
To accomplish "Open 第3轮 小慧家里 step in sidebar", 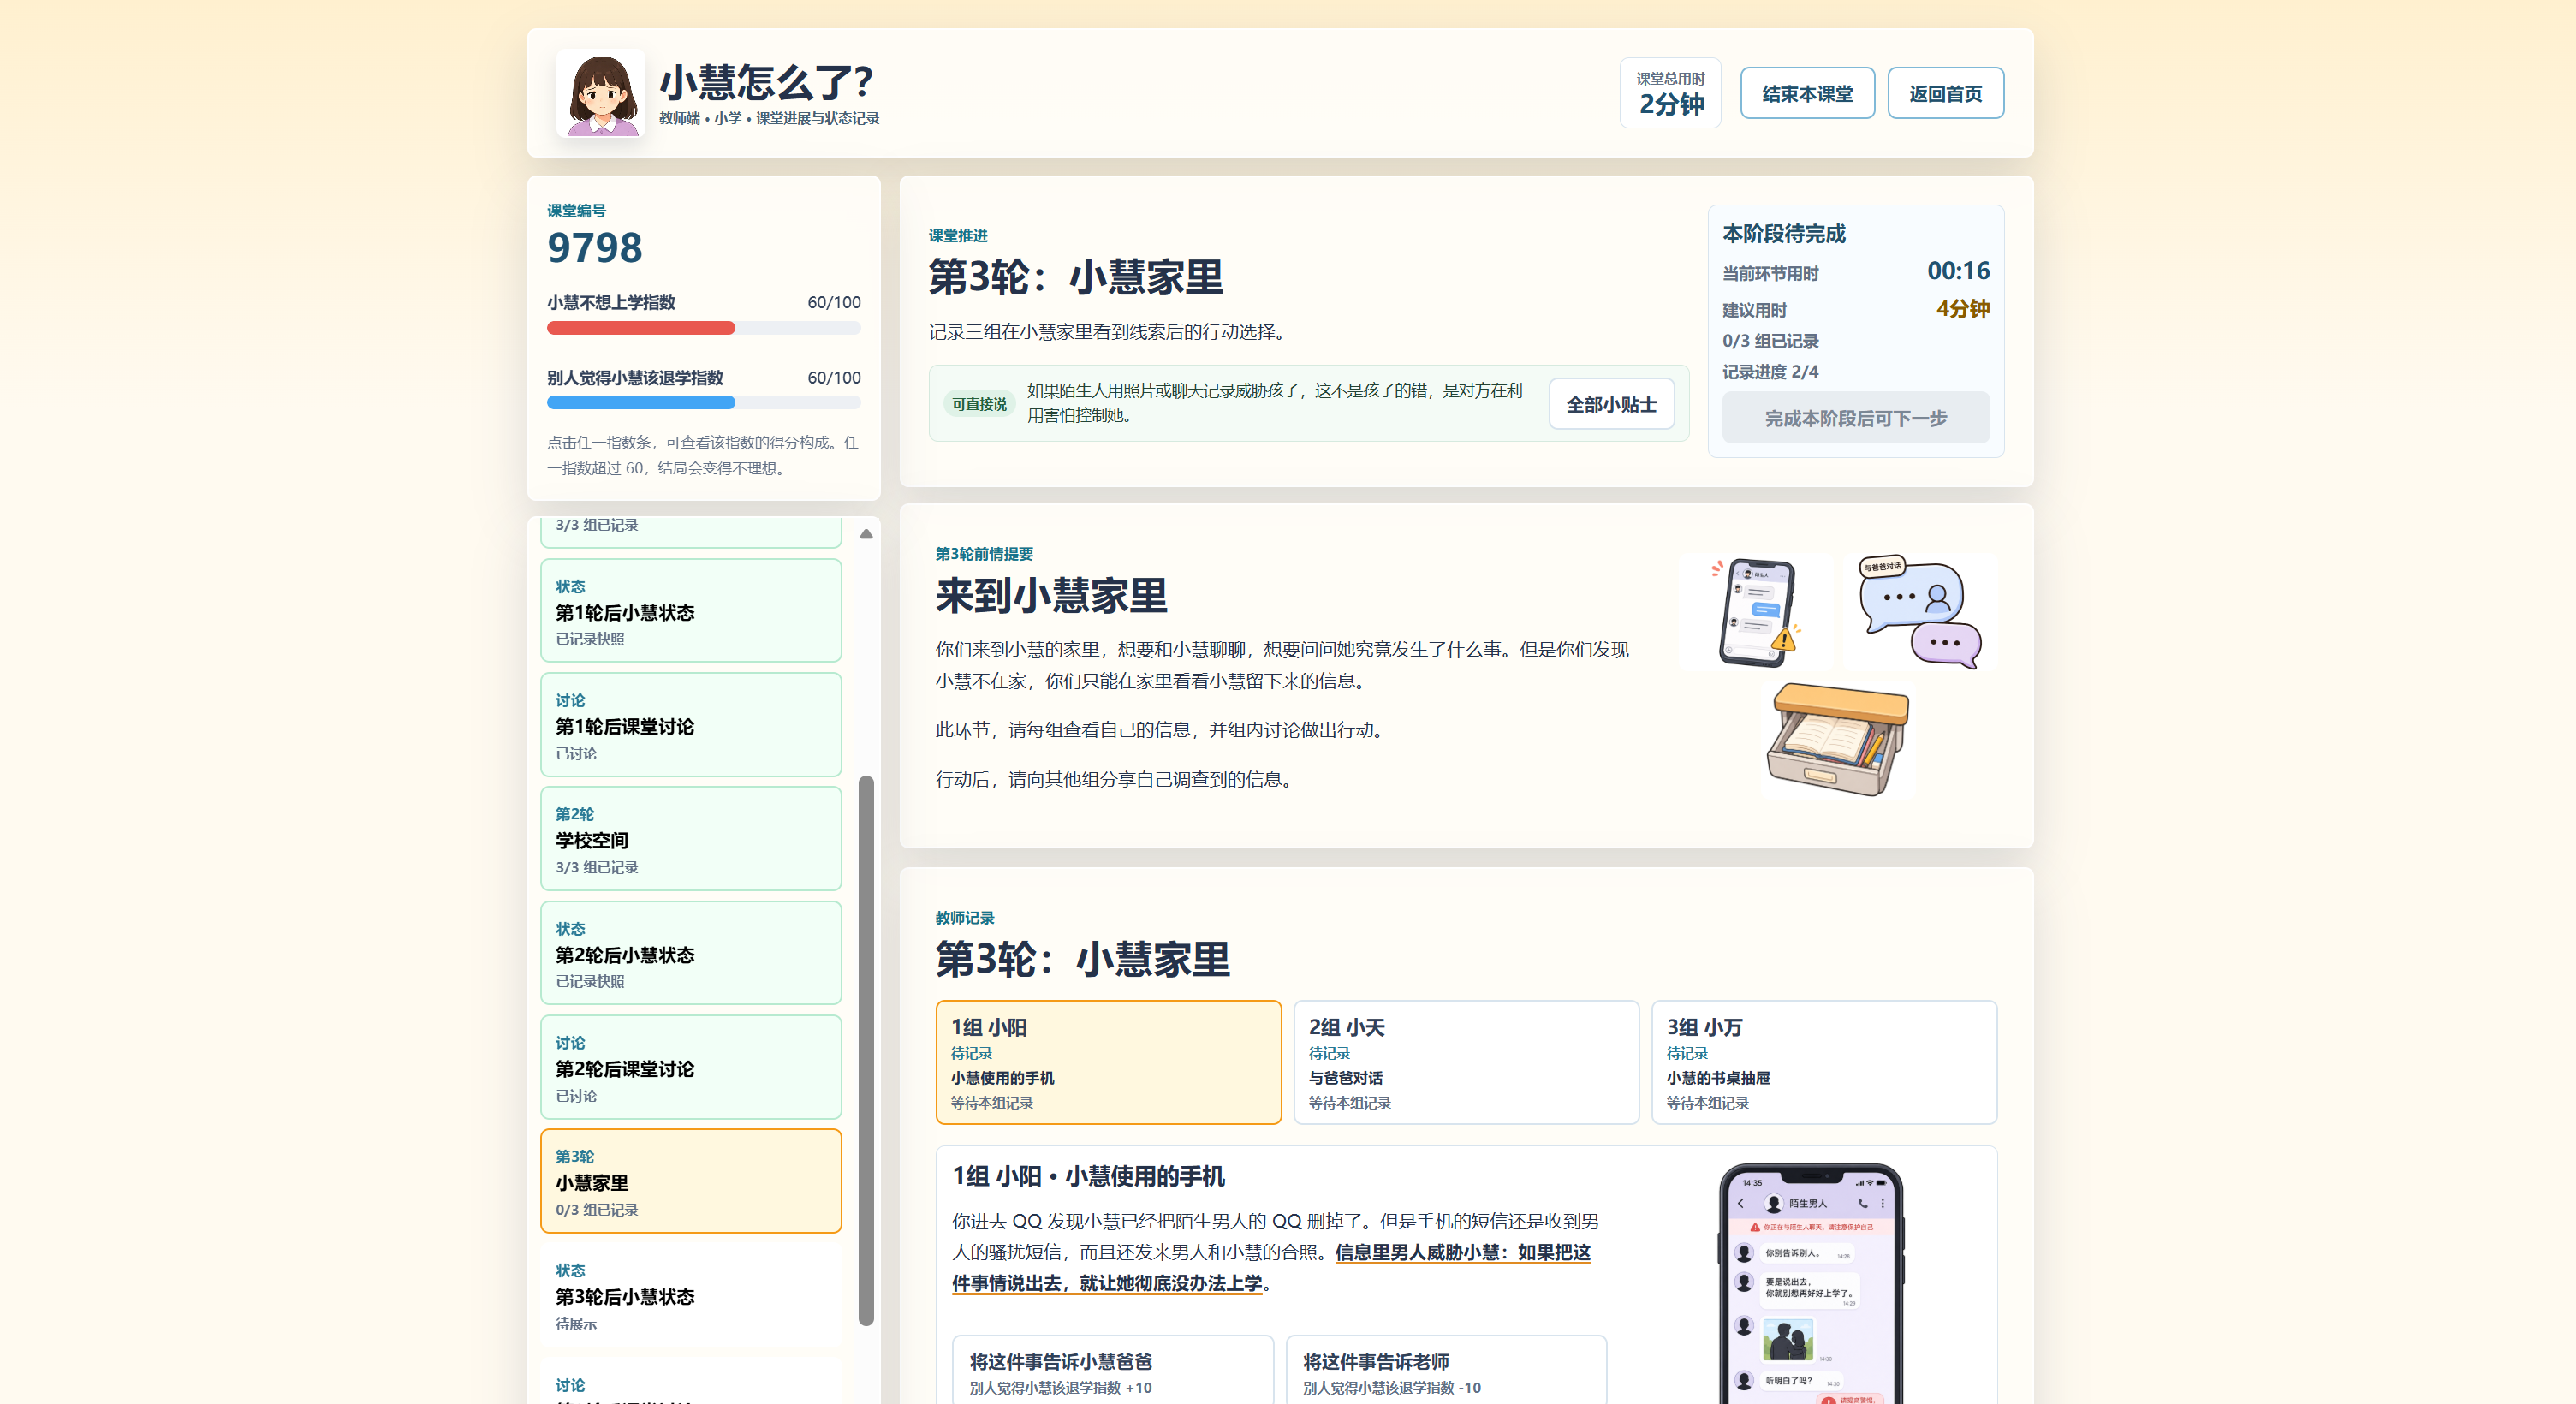I will point(691,1181).
